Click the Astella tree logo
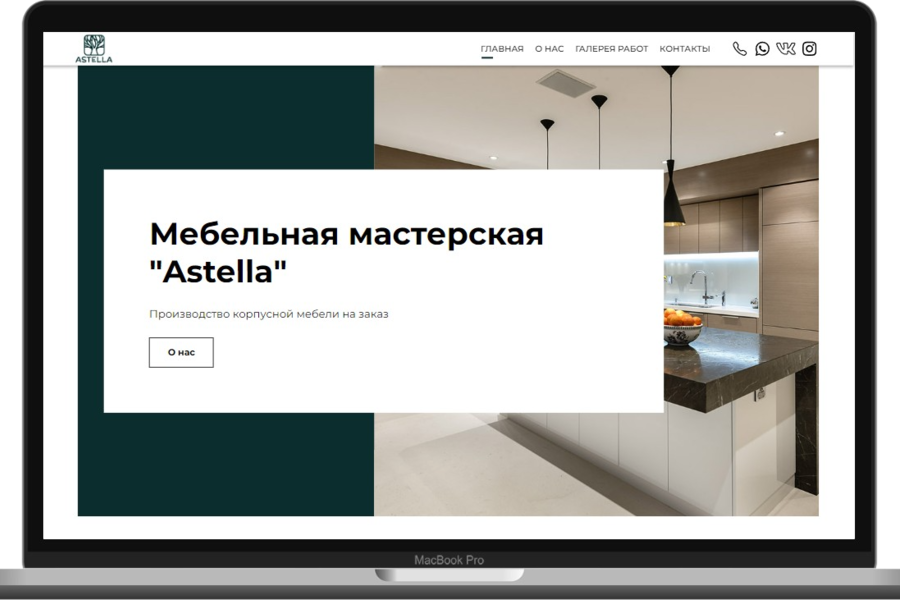The image size is (900, 600). click(96, 42)
